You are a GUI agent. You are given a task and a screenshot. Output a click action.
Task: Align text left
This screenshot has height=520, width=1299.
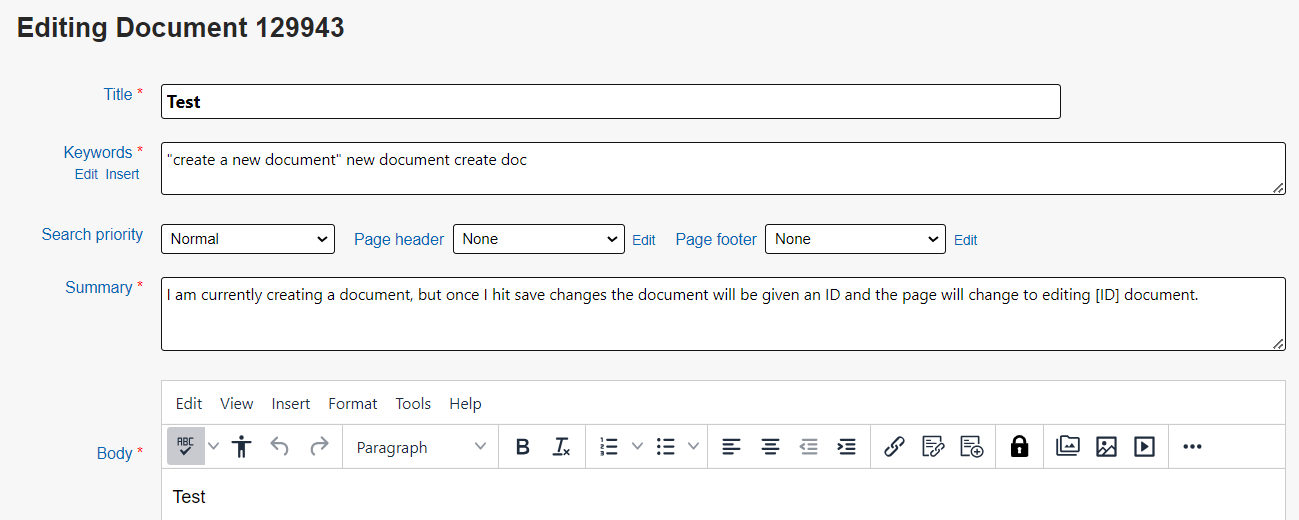tap(732, 447)
